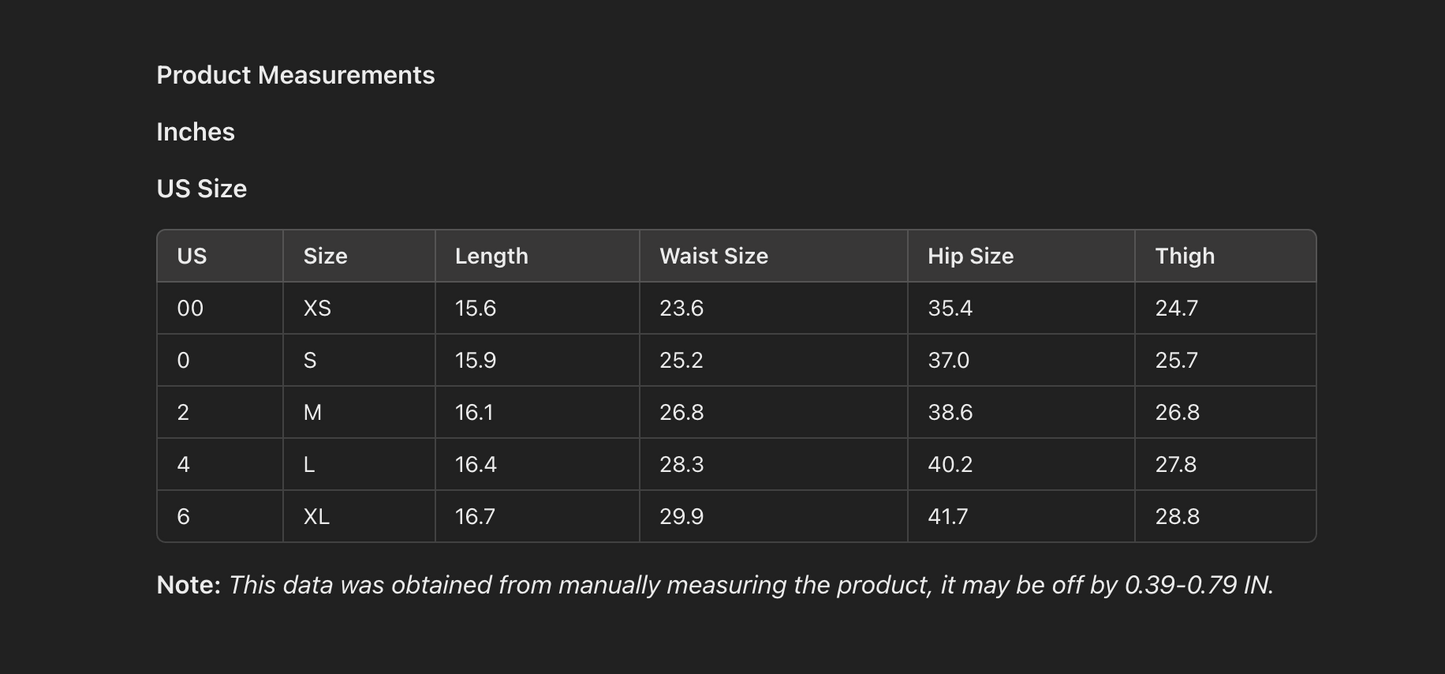
Task: Click the Product Measurements heading
Action: click(295, 75)
